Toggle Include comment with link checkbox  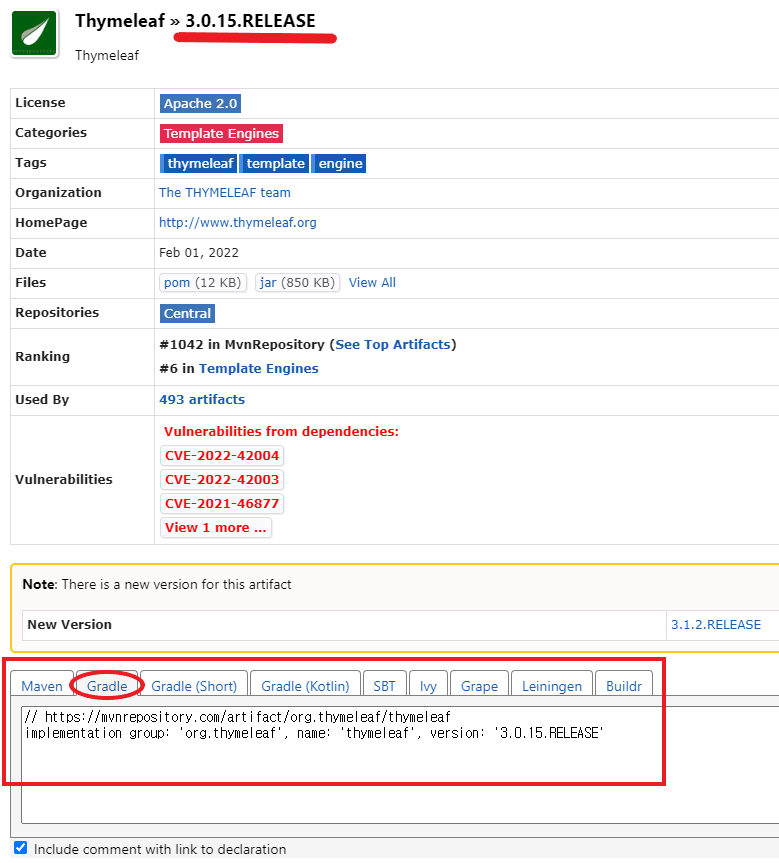click(20, 848)
